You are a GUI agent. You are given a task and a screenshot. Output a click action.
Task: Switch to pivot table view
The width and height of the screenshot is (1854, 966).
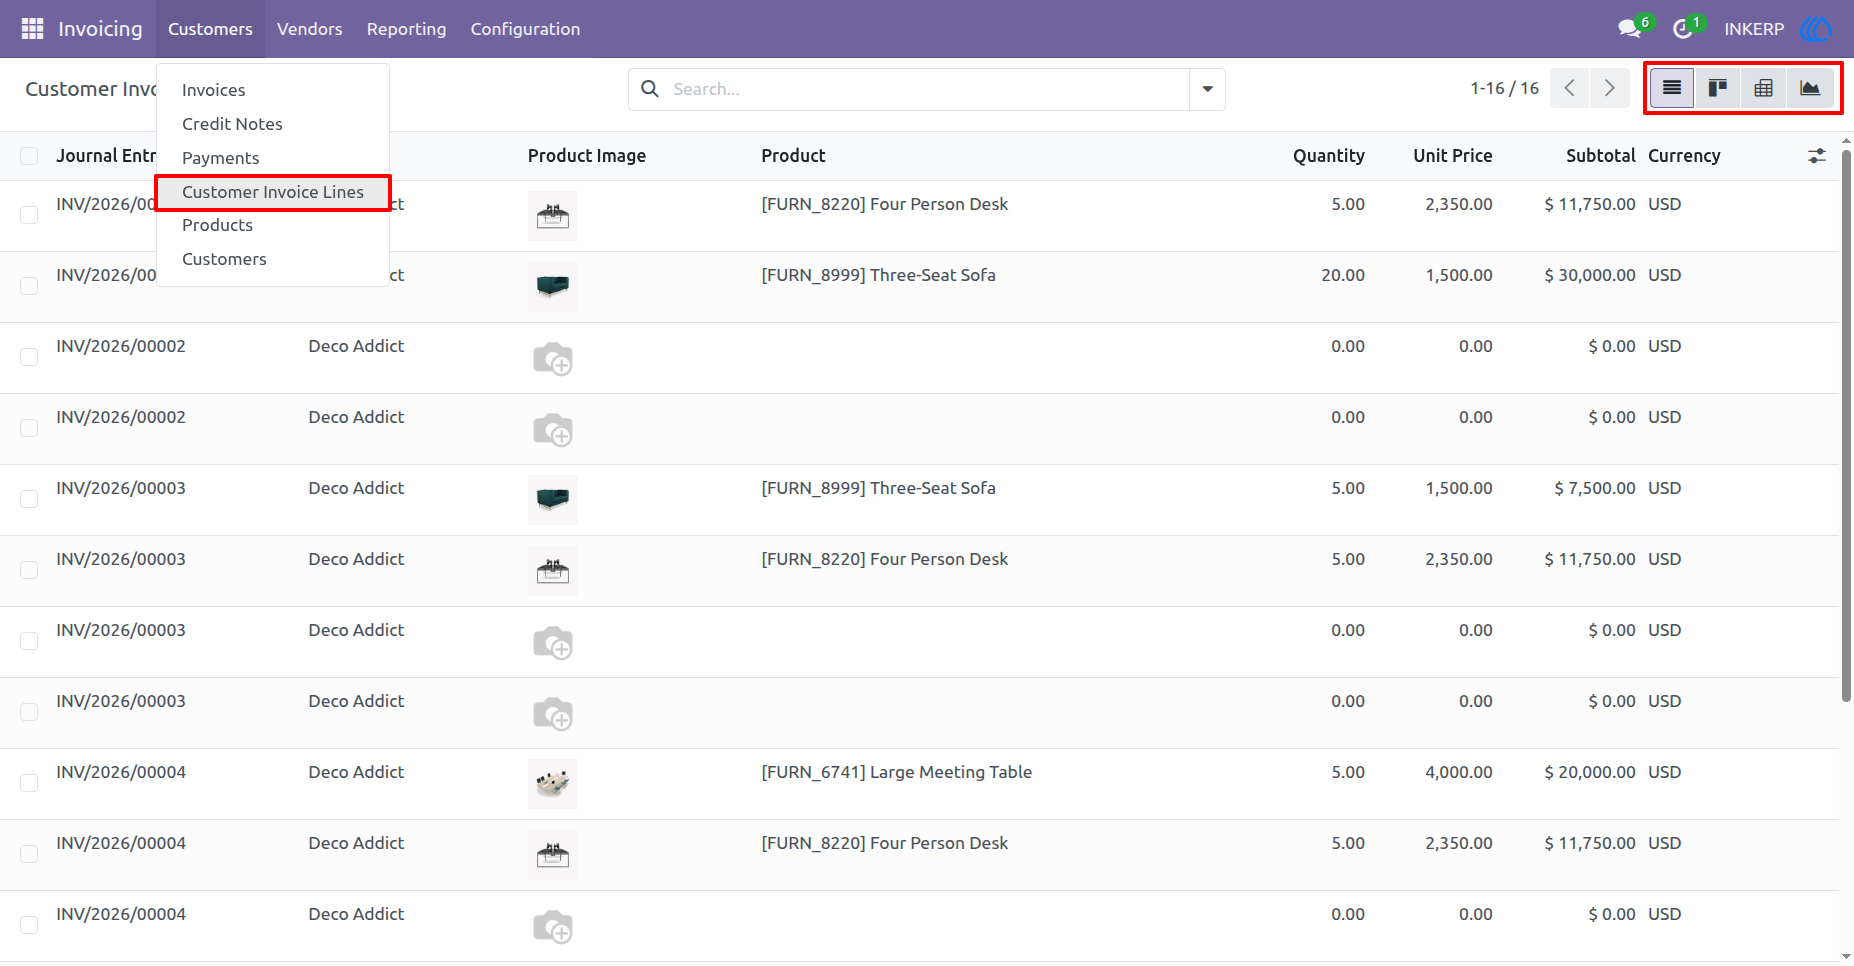pos(1764,88)
